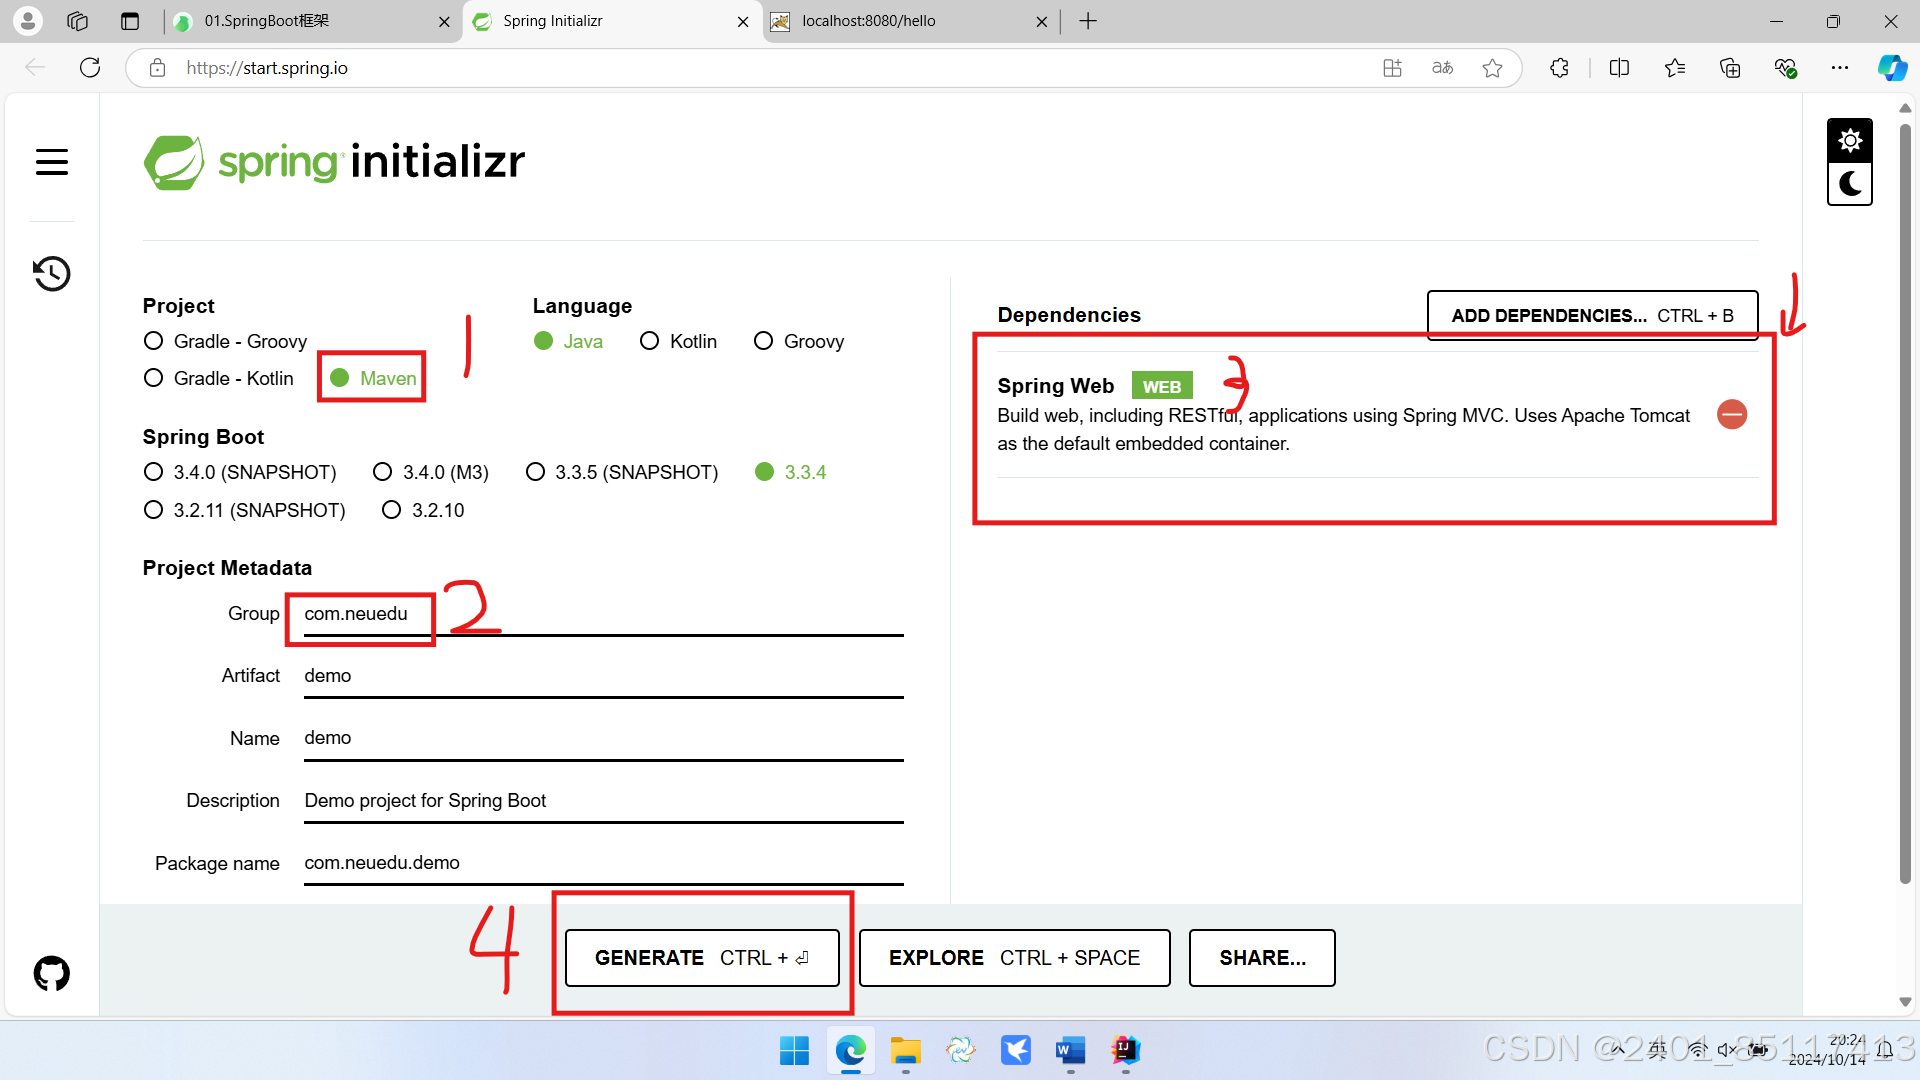Open browser extensions puzzle icon
The image size is (1920, 1080).
pos(1559,68)
